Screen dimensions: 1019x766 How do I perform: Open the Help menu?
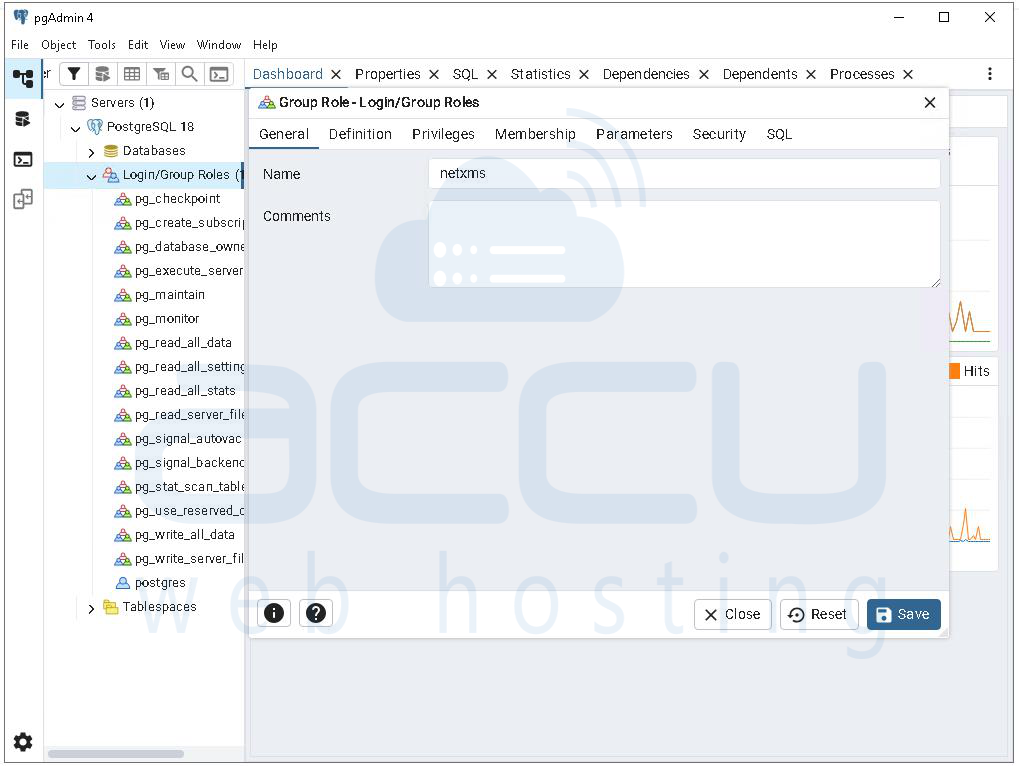(x=265, y=45)
